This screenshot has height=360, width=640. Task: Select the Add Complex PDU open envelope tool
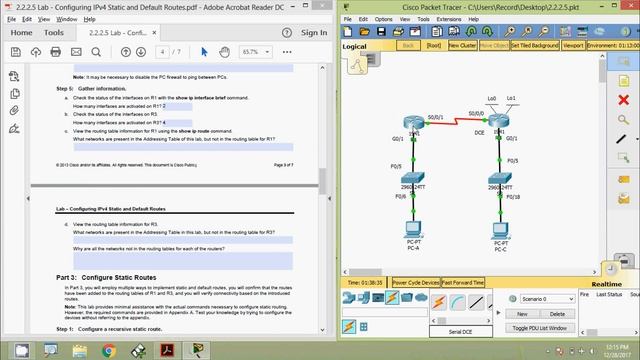[623, 199]
